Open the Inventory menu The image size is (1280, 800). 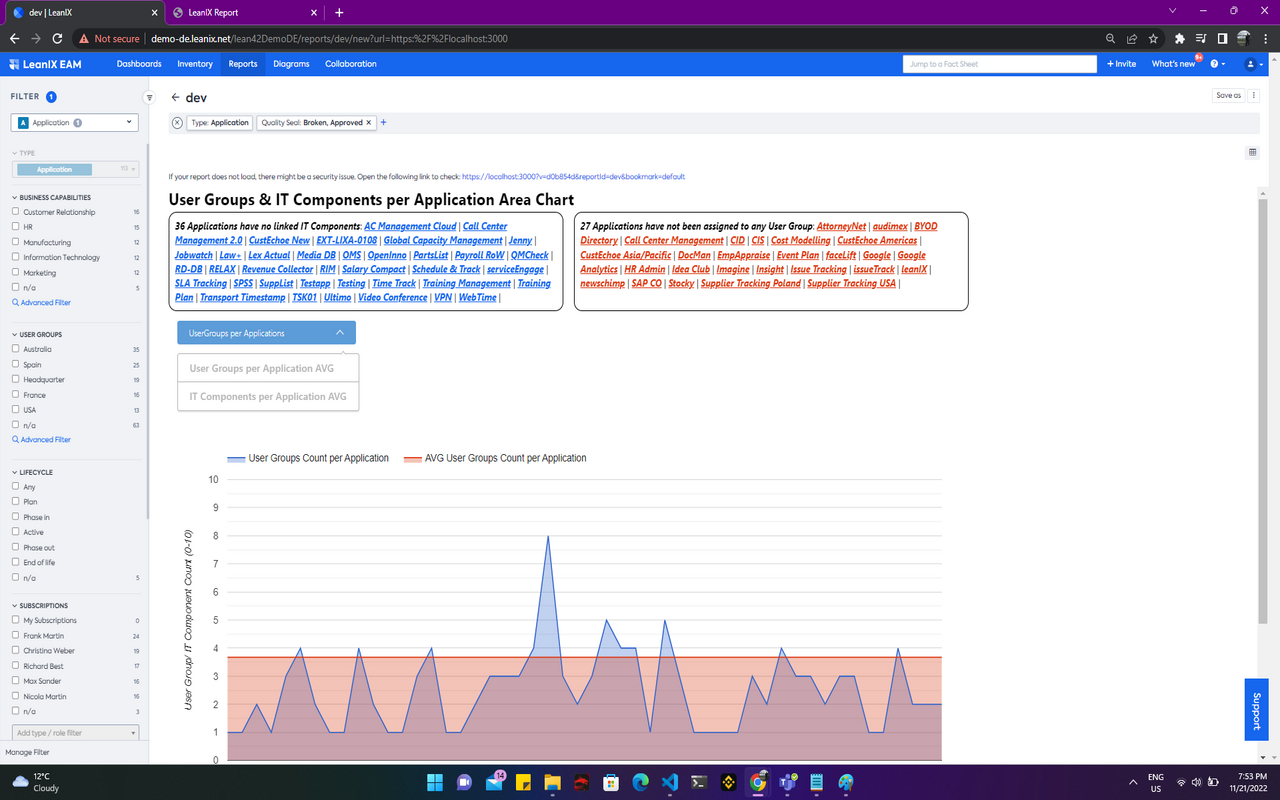coord(195,64)
